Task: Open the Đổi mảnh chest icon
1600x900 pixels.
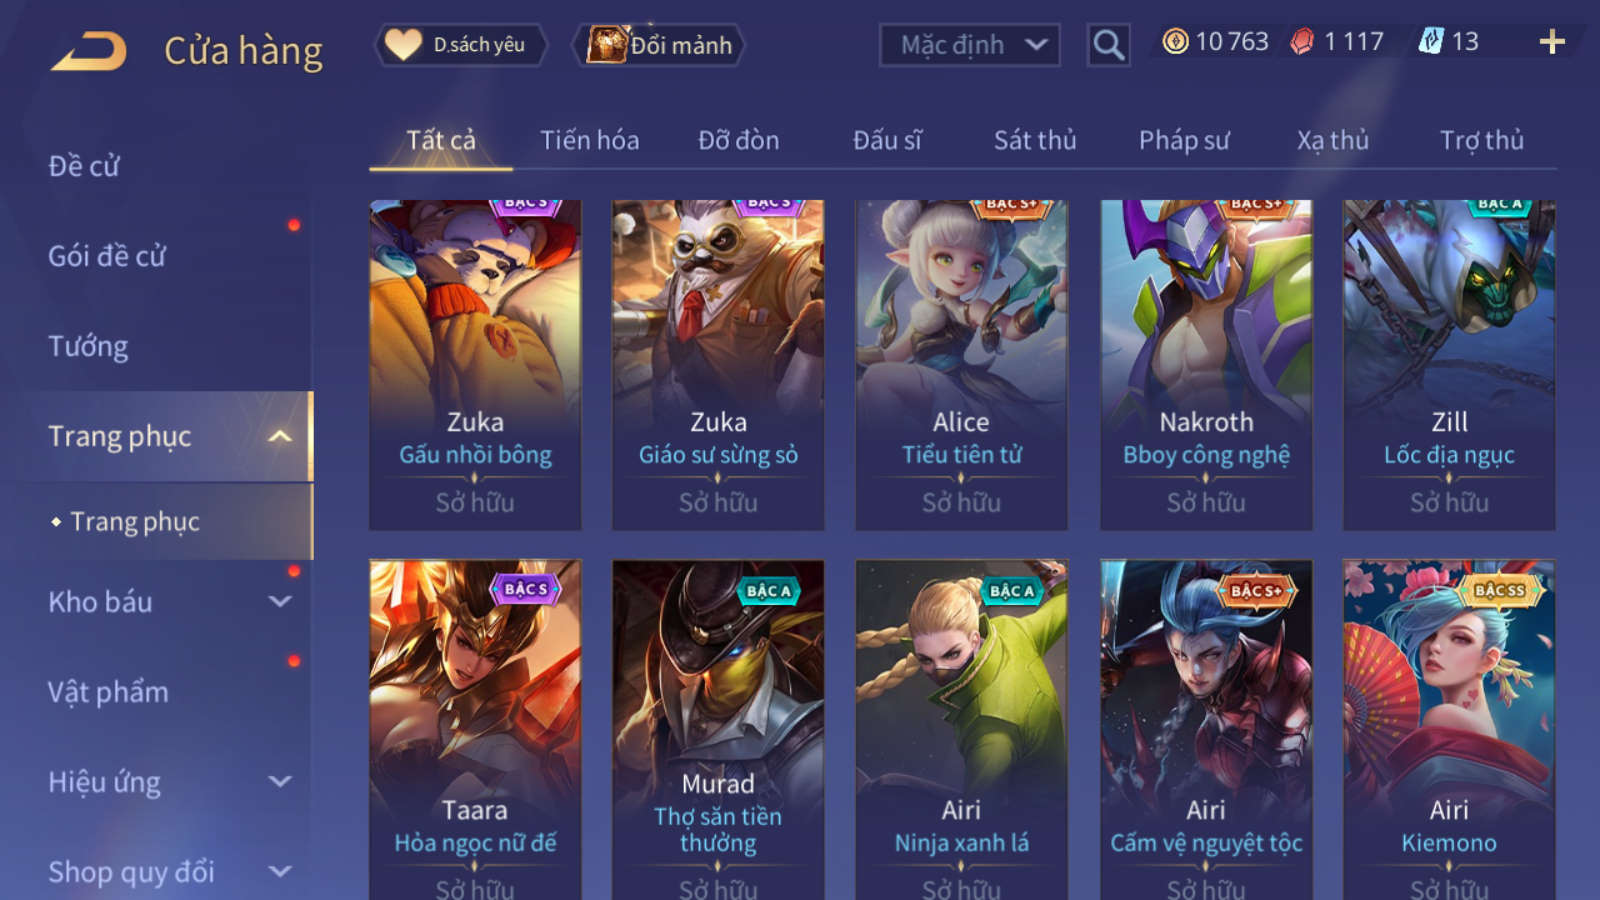Action: coord(606,44)
